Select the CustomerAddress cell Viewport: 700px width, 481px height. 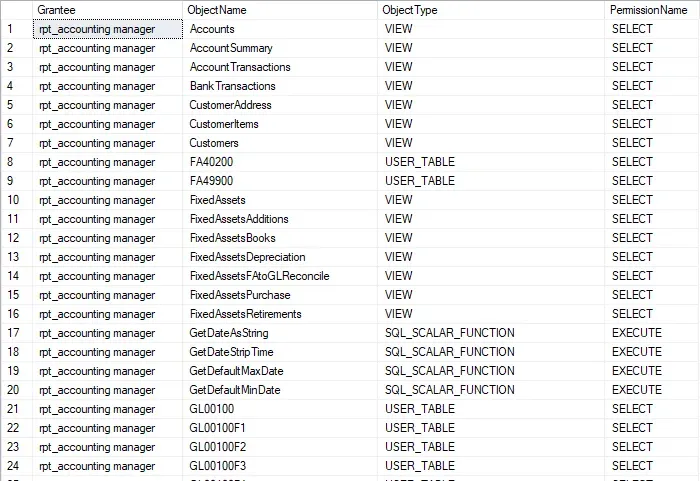[231, 105]
